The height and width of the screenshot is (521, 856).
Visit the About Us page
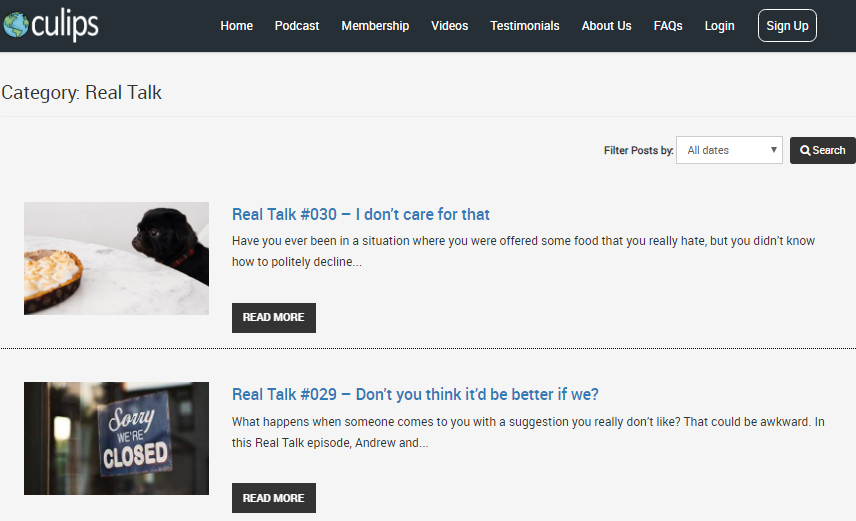[606, 26]
